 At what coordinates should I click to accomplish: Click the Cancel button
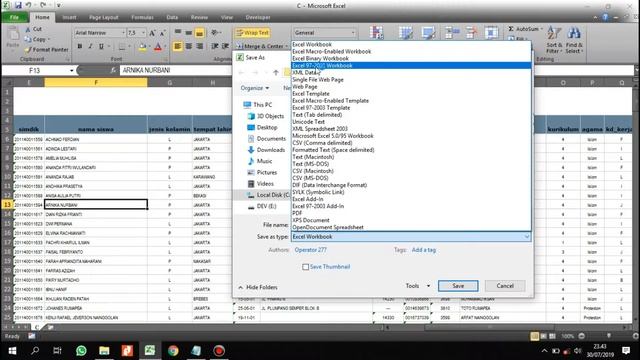pos(505,286)
